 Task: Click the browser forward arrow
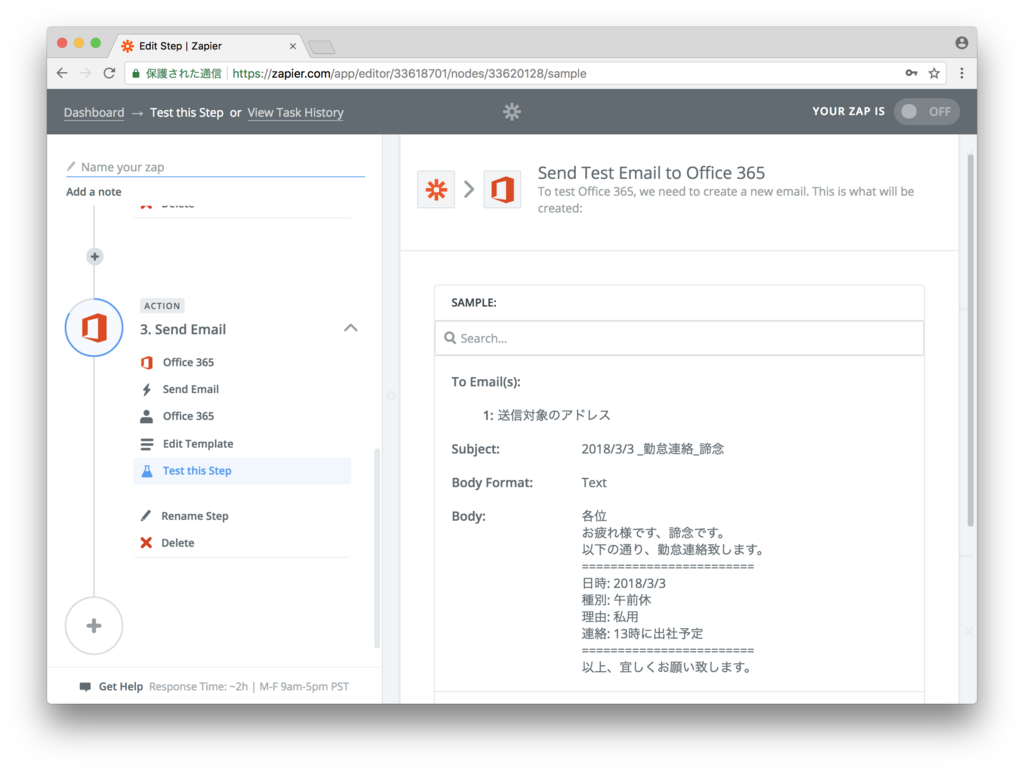point(86,73)
